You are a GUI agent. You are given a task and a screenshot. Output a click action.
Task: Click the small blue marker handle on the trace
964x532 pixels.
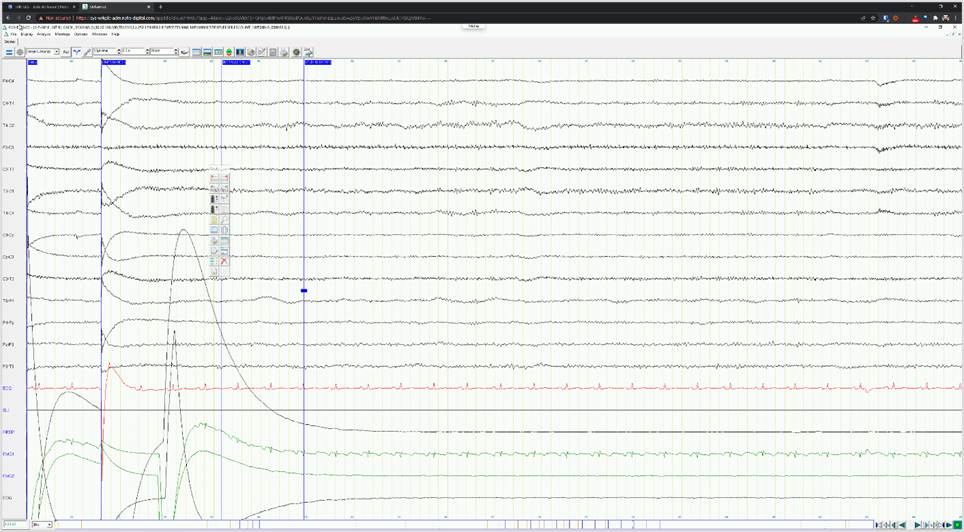[304, 290]
